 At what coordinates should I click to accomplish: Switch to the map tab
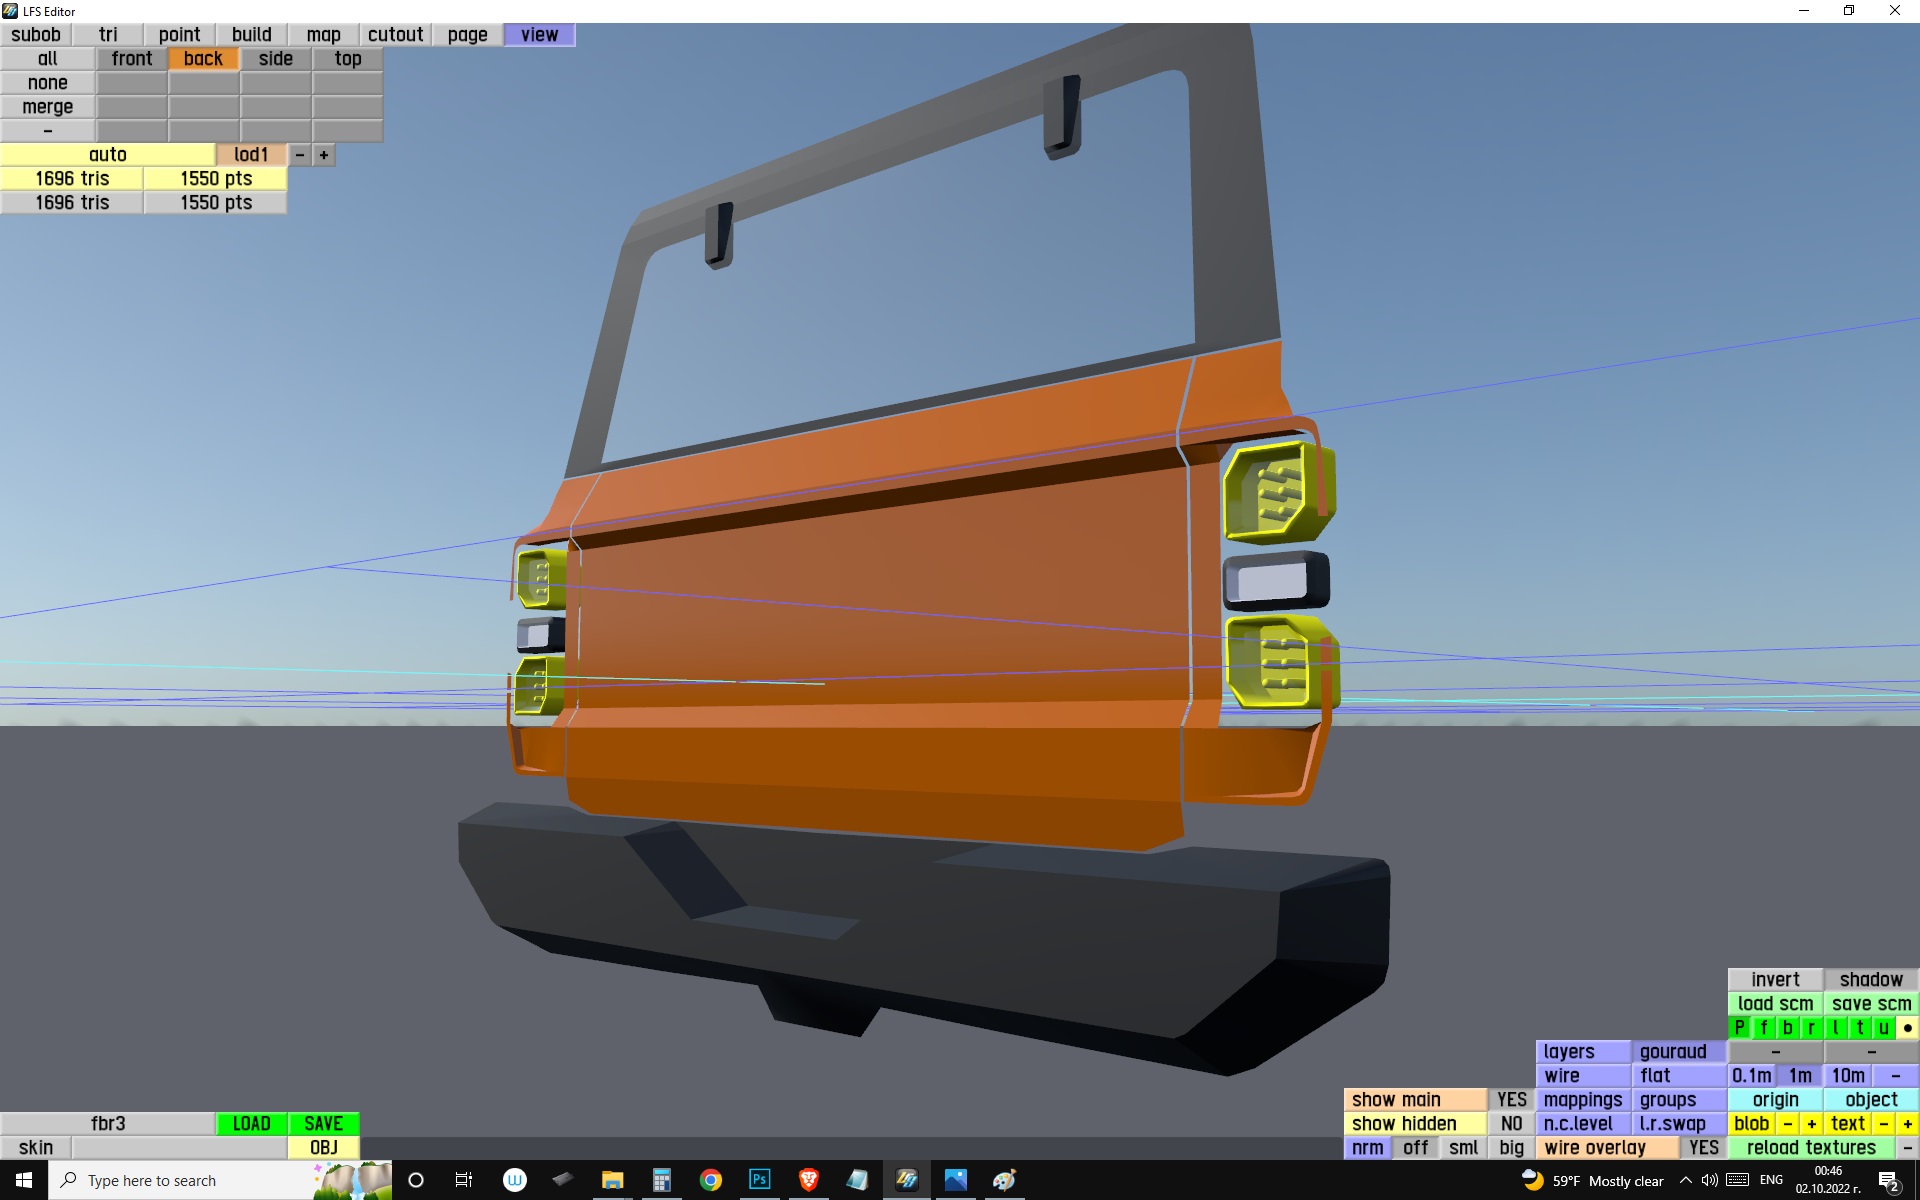pos(323,35)
